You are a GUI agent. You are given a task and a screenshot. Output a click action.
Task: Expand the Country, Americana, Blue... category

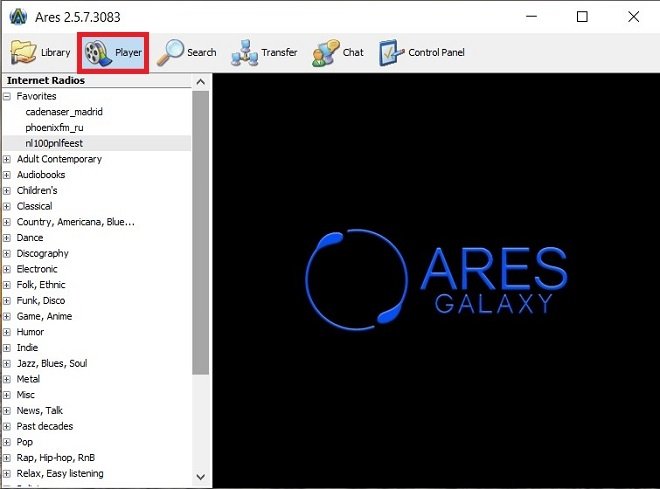click(x=7, y=222)
